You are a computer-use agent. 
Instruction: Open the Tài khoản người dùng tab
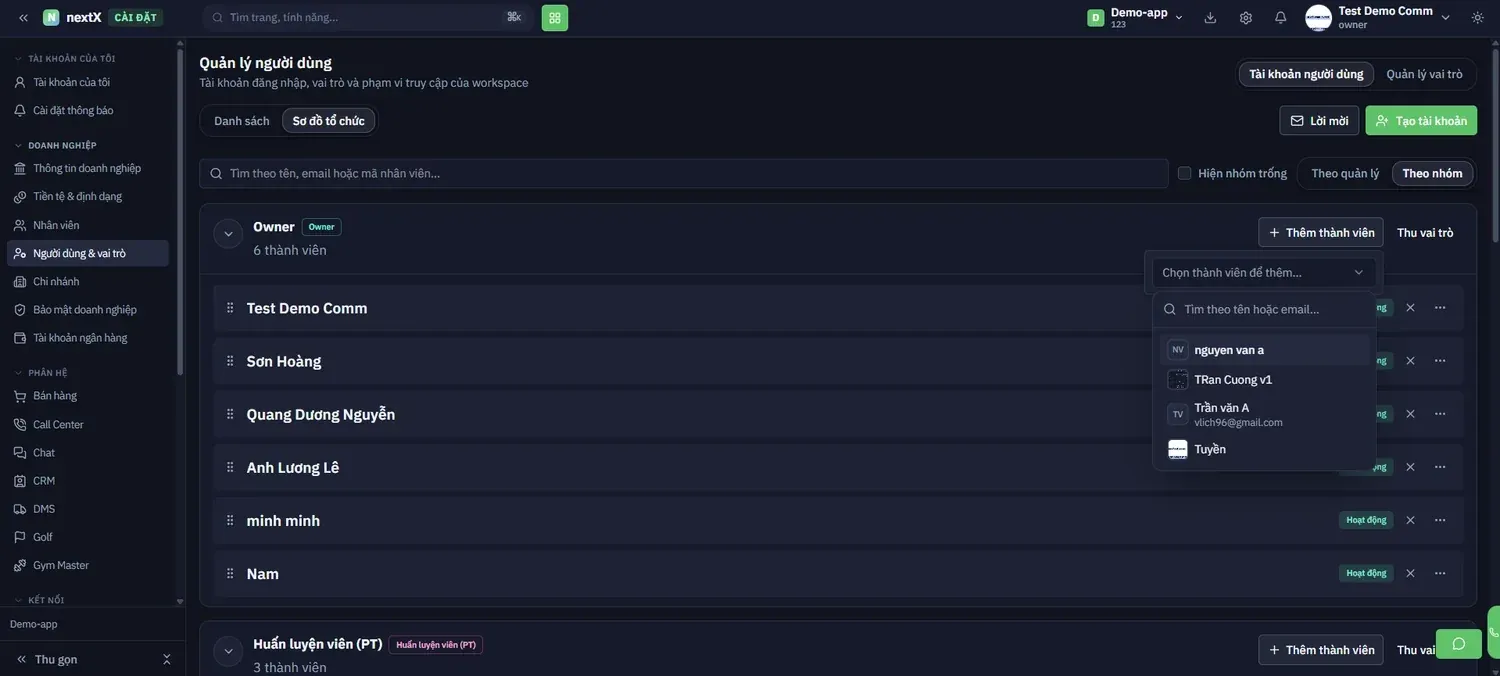[1306, 74]
